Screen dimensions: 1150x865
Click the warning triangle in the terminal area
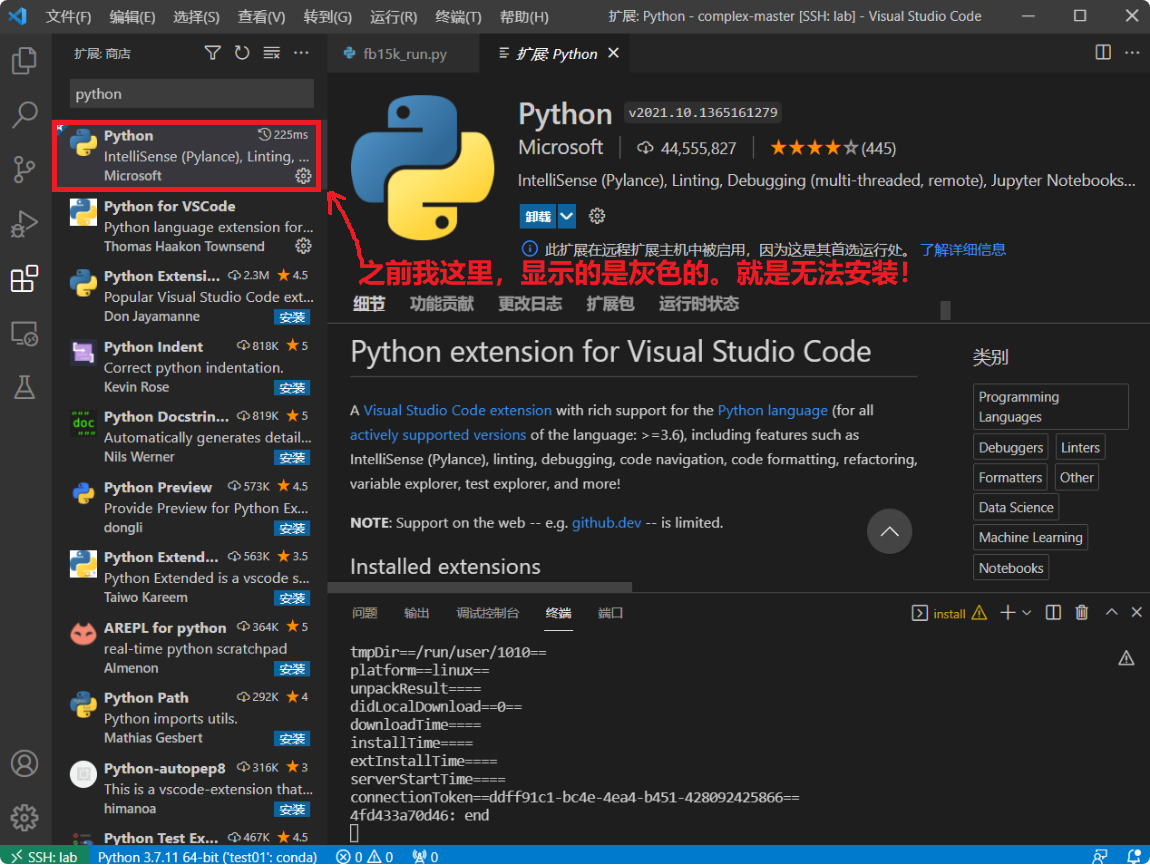[1127, 658]
